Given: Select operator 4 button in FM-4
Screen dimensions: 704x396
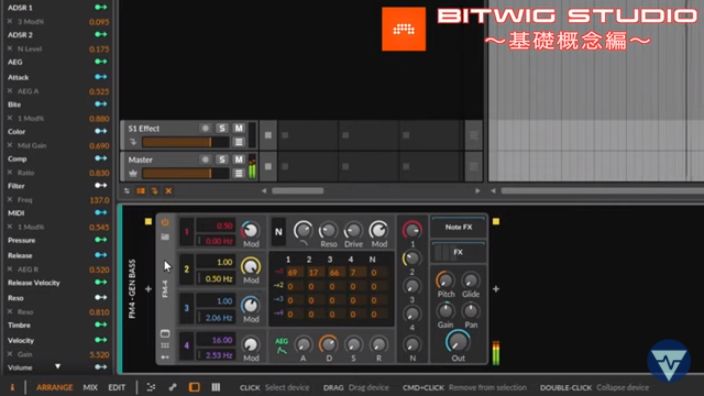Looking at the screenshot, I should click(x=187, y=345).
